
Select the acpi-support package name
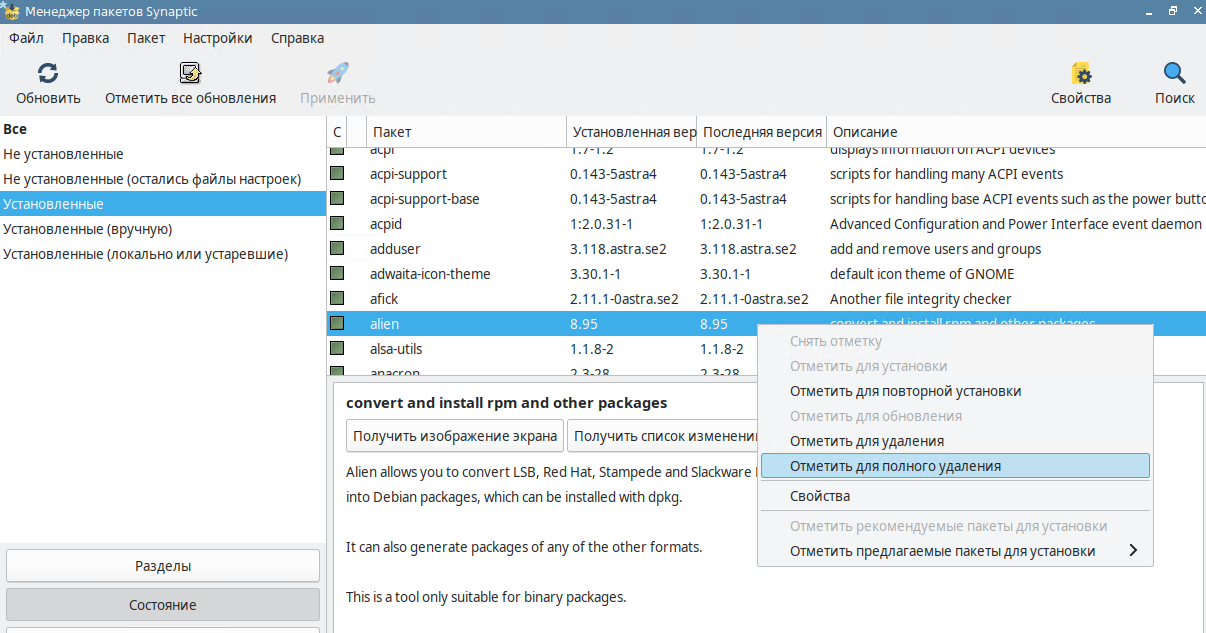[x=408, y=174]
